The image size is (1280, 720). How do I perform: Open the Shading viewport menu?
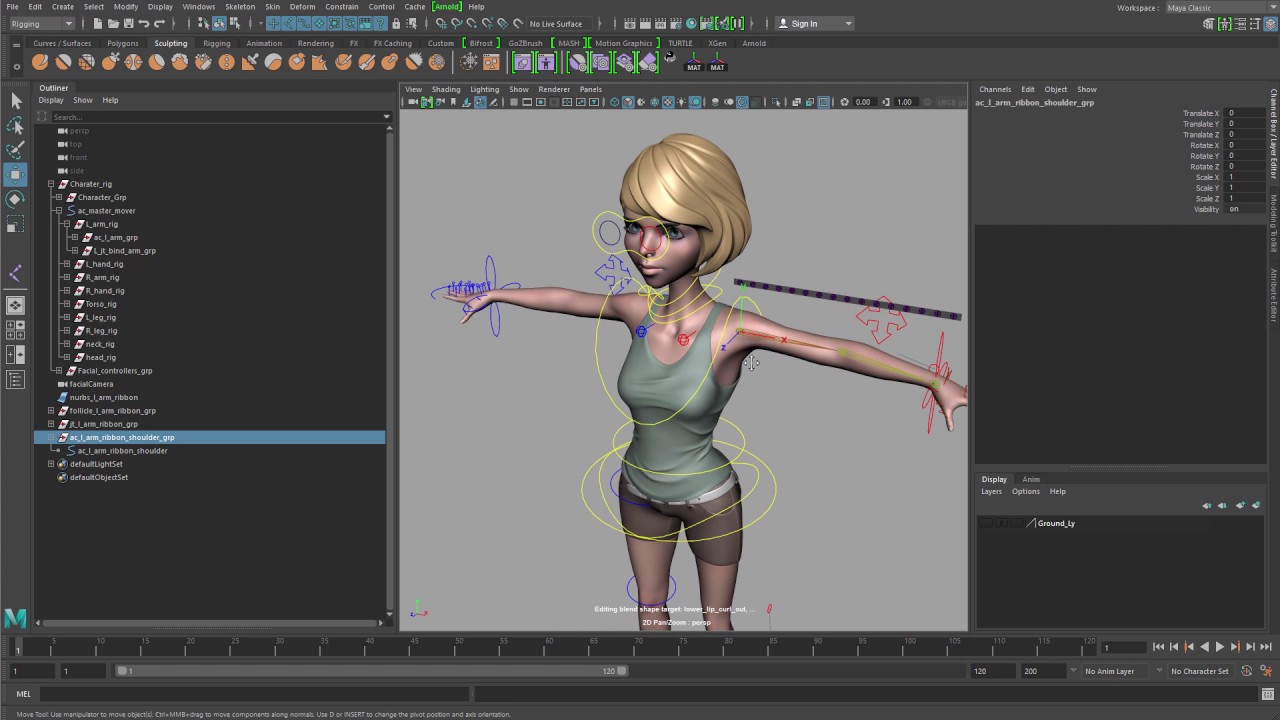coord(446,89)
